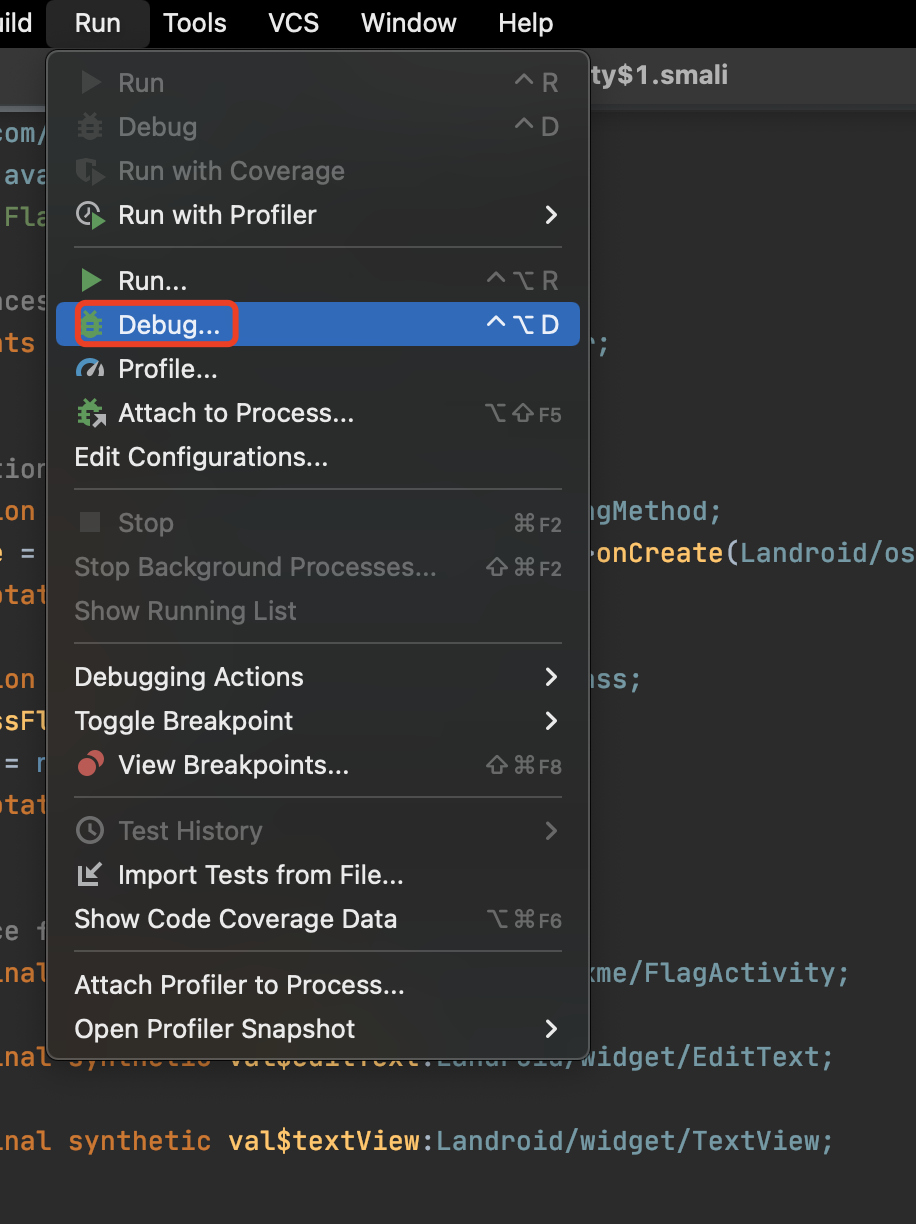The width and height of the screenshot is (916, 1224).
Task: Click the Attach to Process bug icon
Action: pyautogui.click(x=91, y=413)
